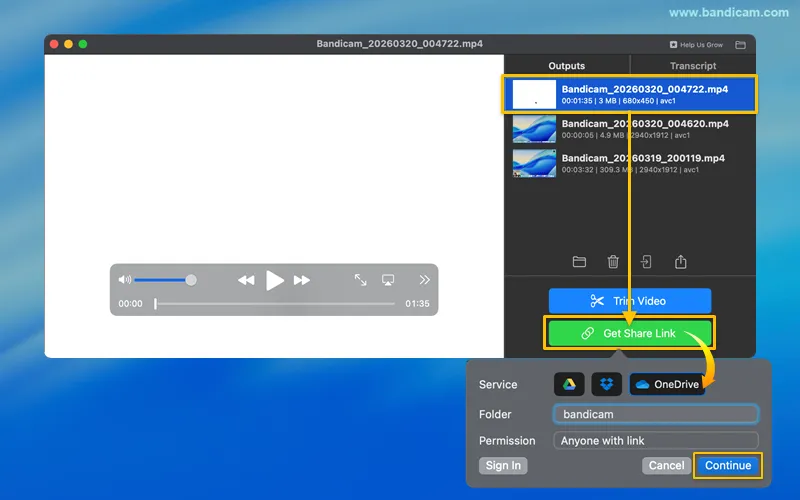Open output folder icon below the list
Image resolution: width=800 pixels, height=500 pixels.
pyautogui.click(x=579, y=262)
